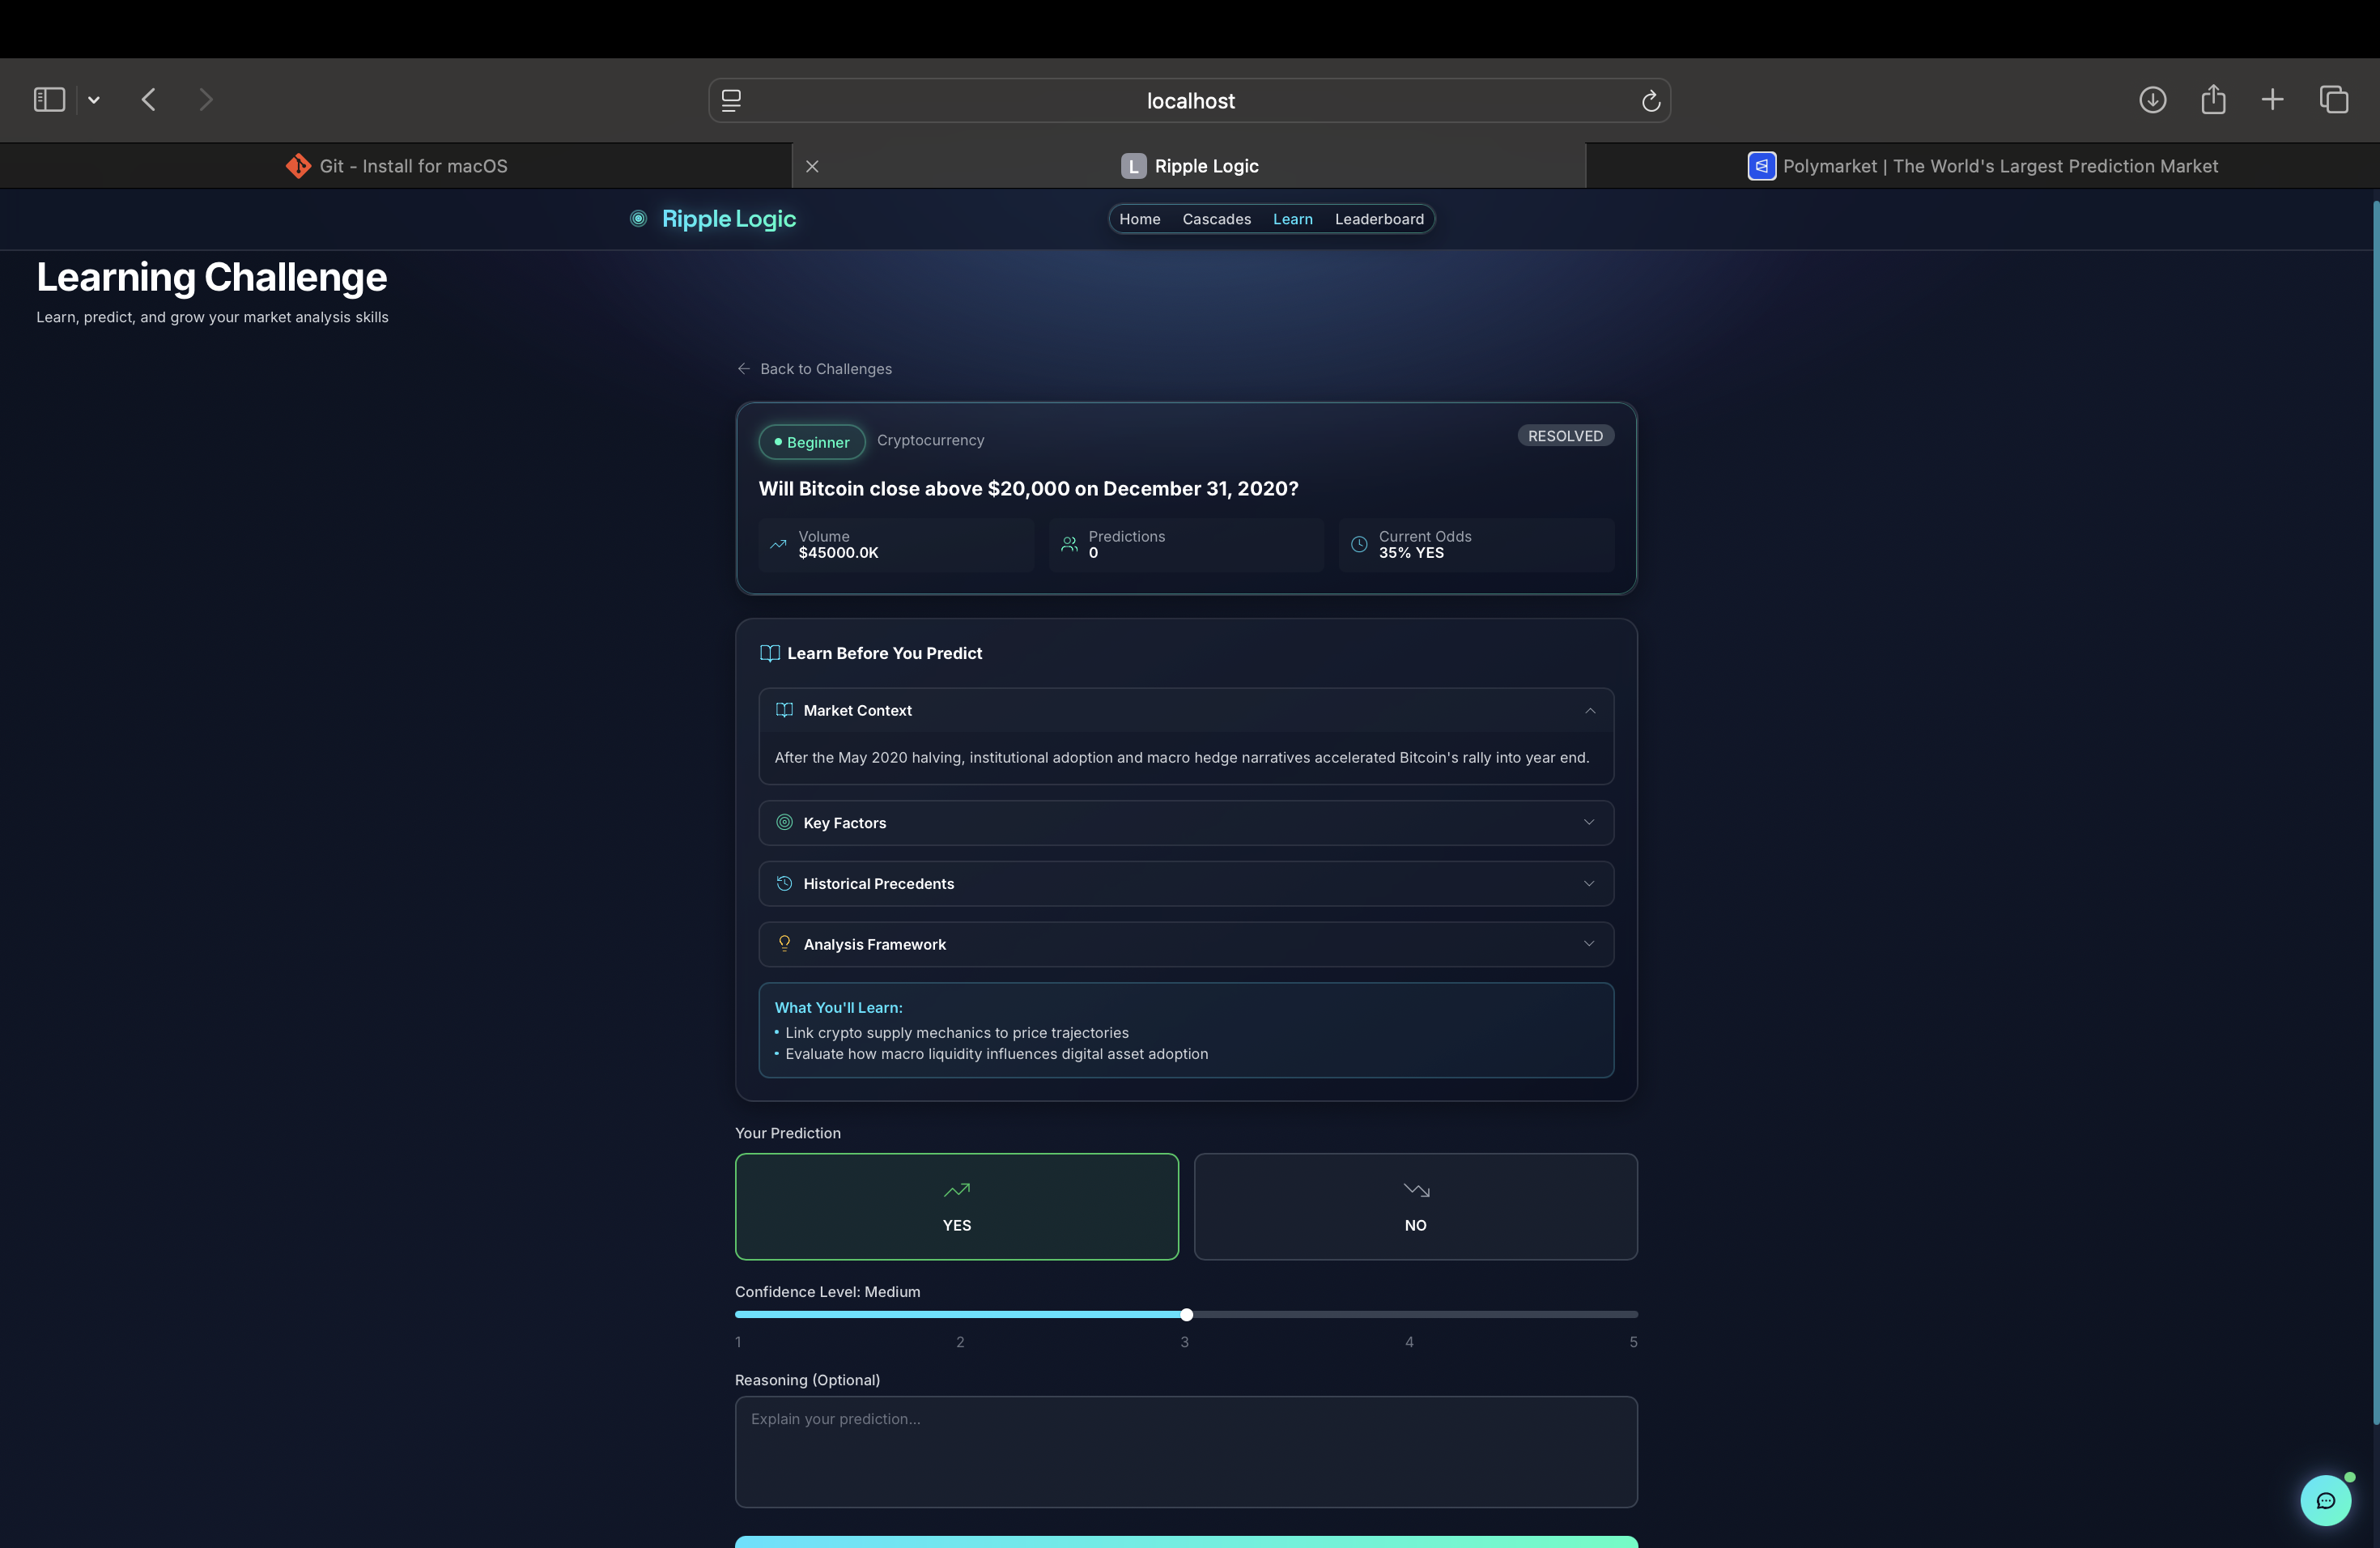Image resolution: width=2380 pixels, height=1548 pixels.
Task: Click the Reasoning text box
Action: [x=1185, y=1451]
